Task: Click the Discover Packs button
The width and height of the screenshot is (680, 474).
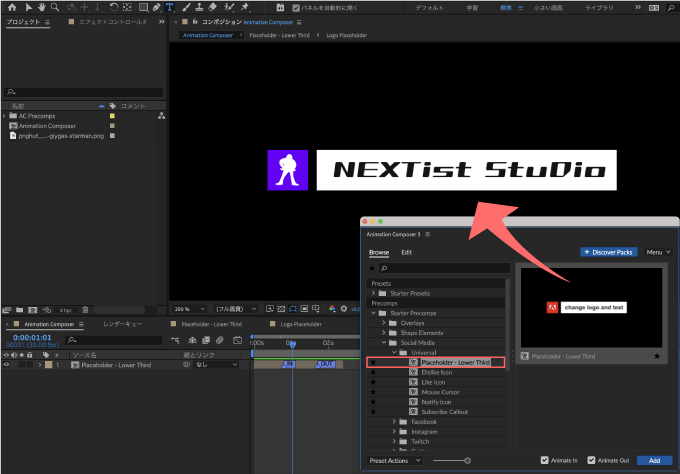Action: (609, 252)
